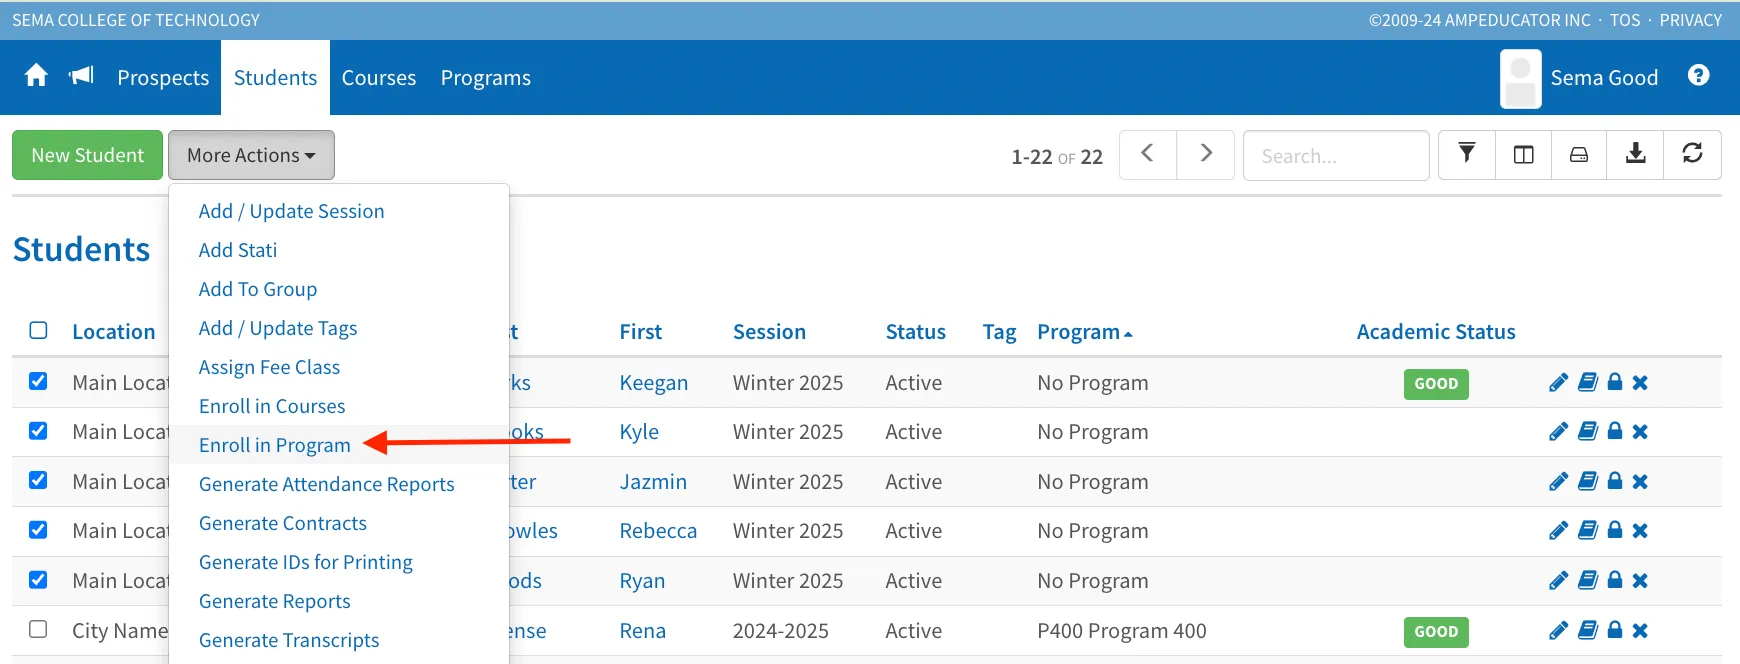This screenshot has height=664, width=1740.
Task: Select Enroll in Program from menu
Action: (275, 445)
